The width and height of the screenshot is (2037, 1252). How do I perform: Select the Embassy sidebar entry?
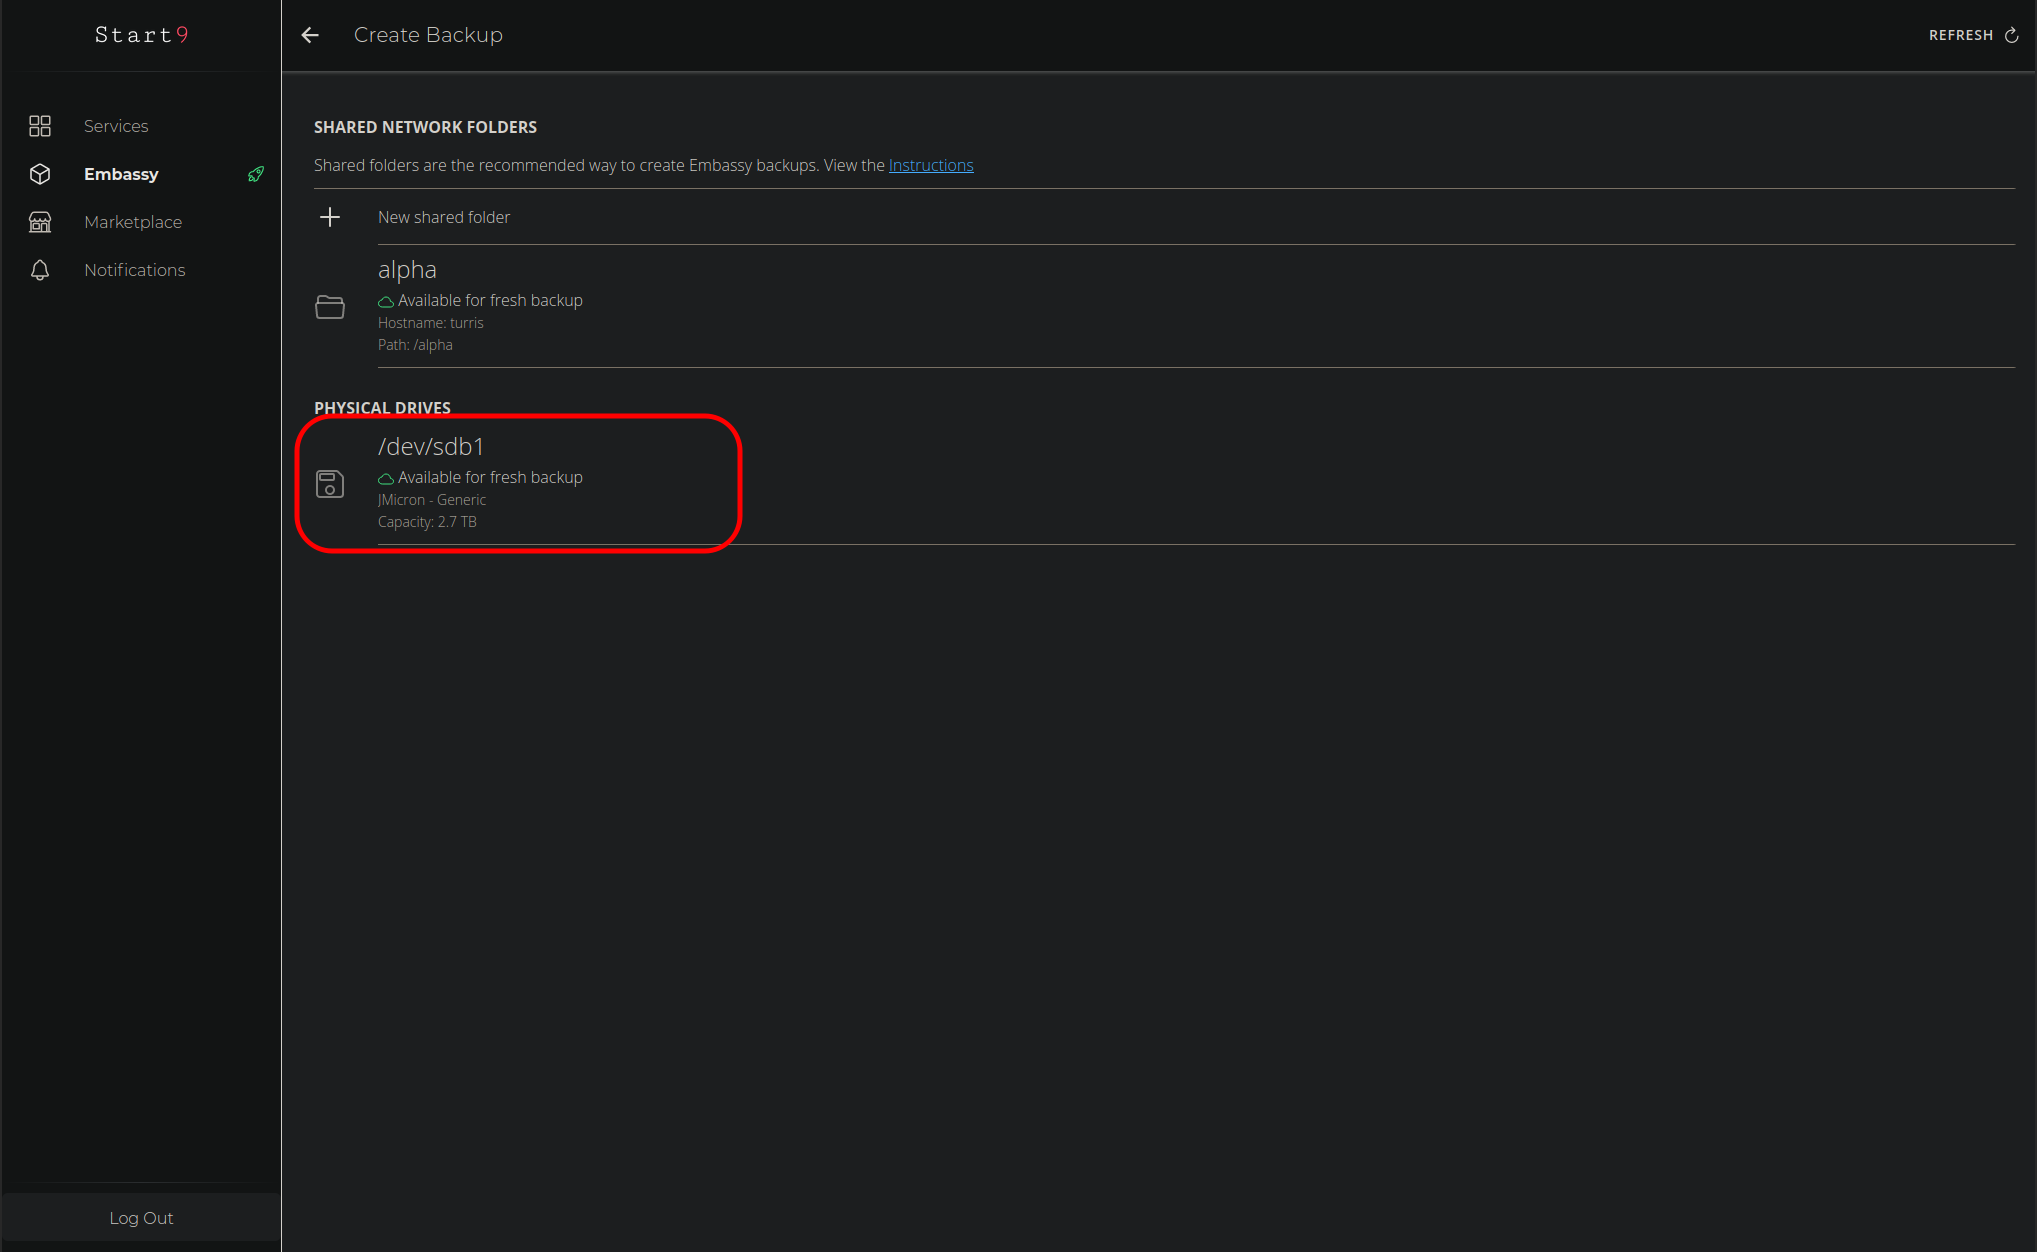121,174
